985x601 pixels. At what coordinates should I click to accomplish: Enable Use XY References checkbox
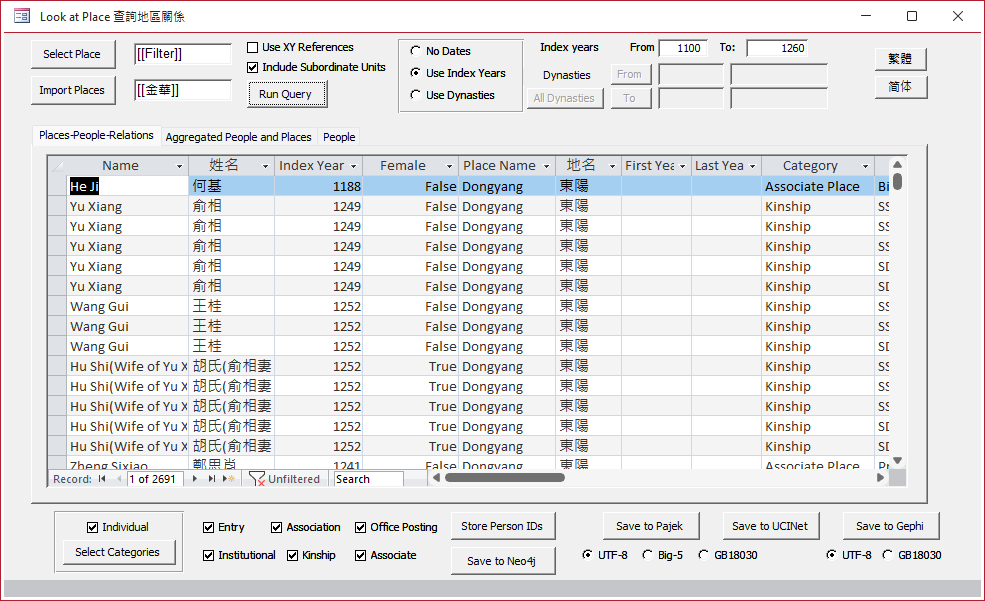tap(253, 47)
